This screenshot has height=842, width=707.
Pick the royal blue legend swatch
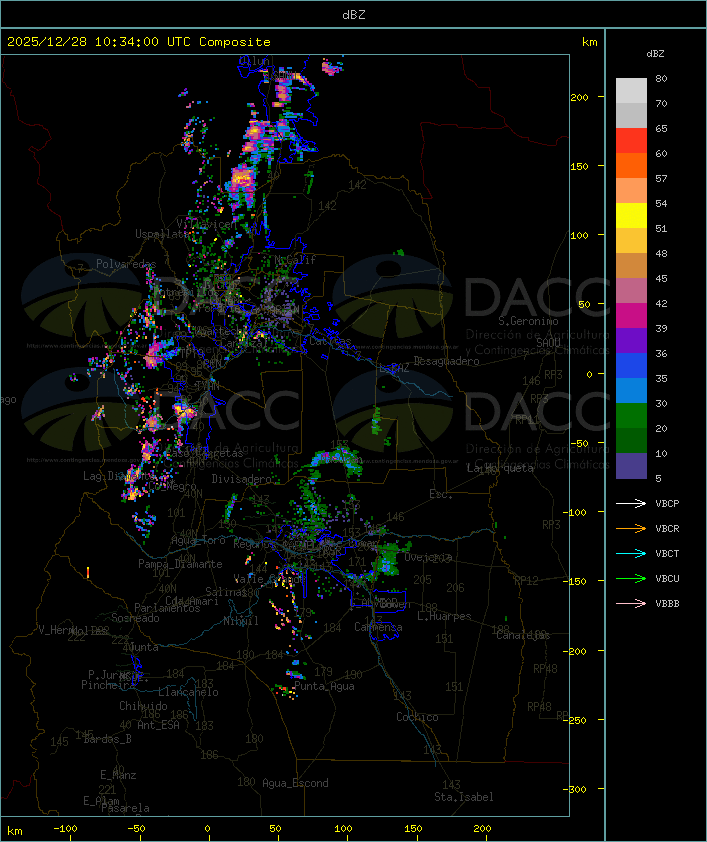point(631,365)
